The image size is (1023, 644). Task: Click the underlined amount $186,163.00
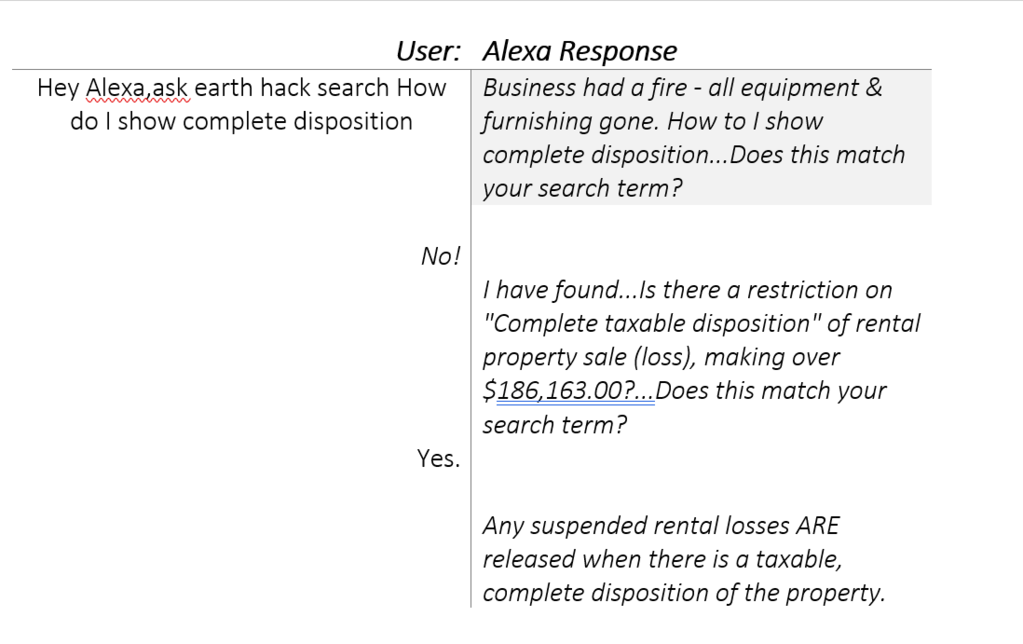(560, 391)
